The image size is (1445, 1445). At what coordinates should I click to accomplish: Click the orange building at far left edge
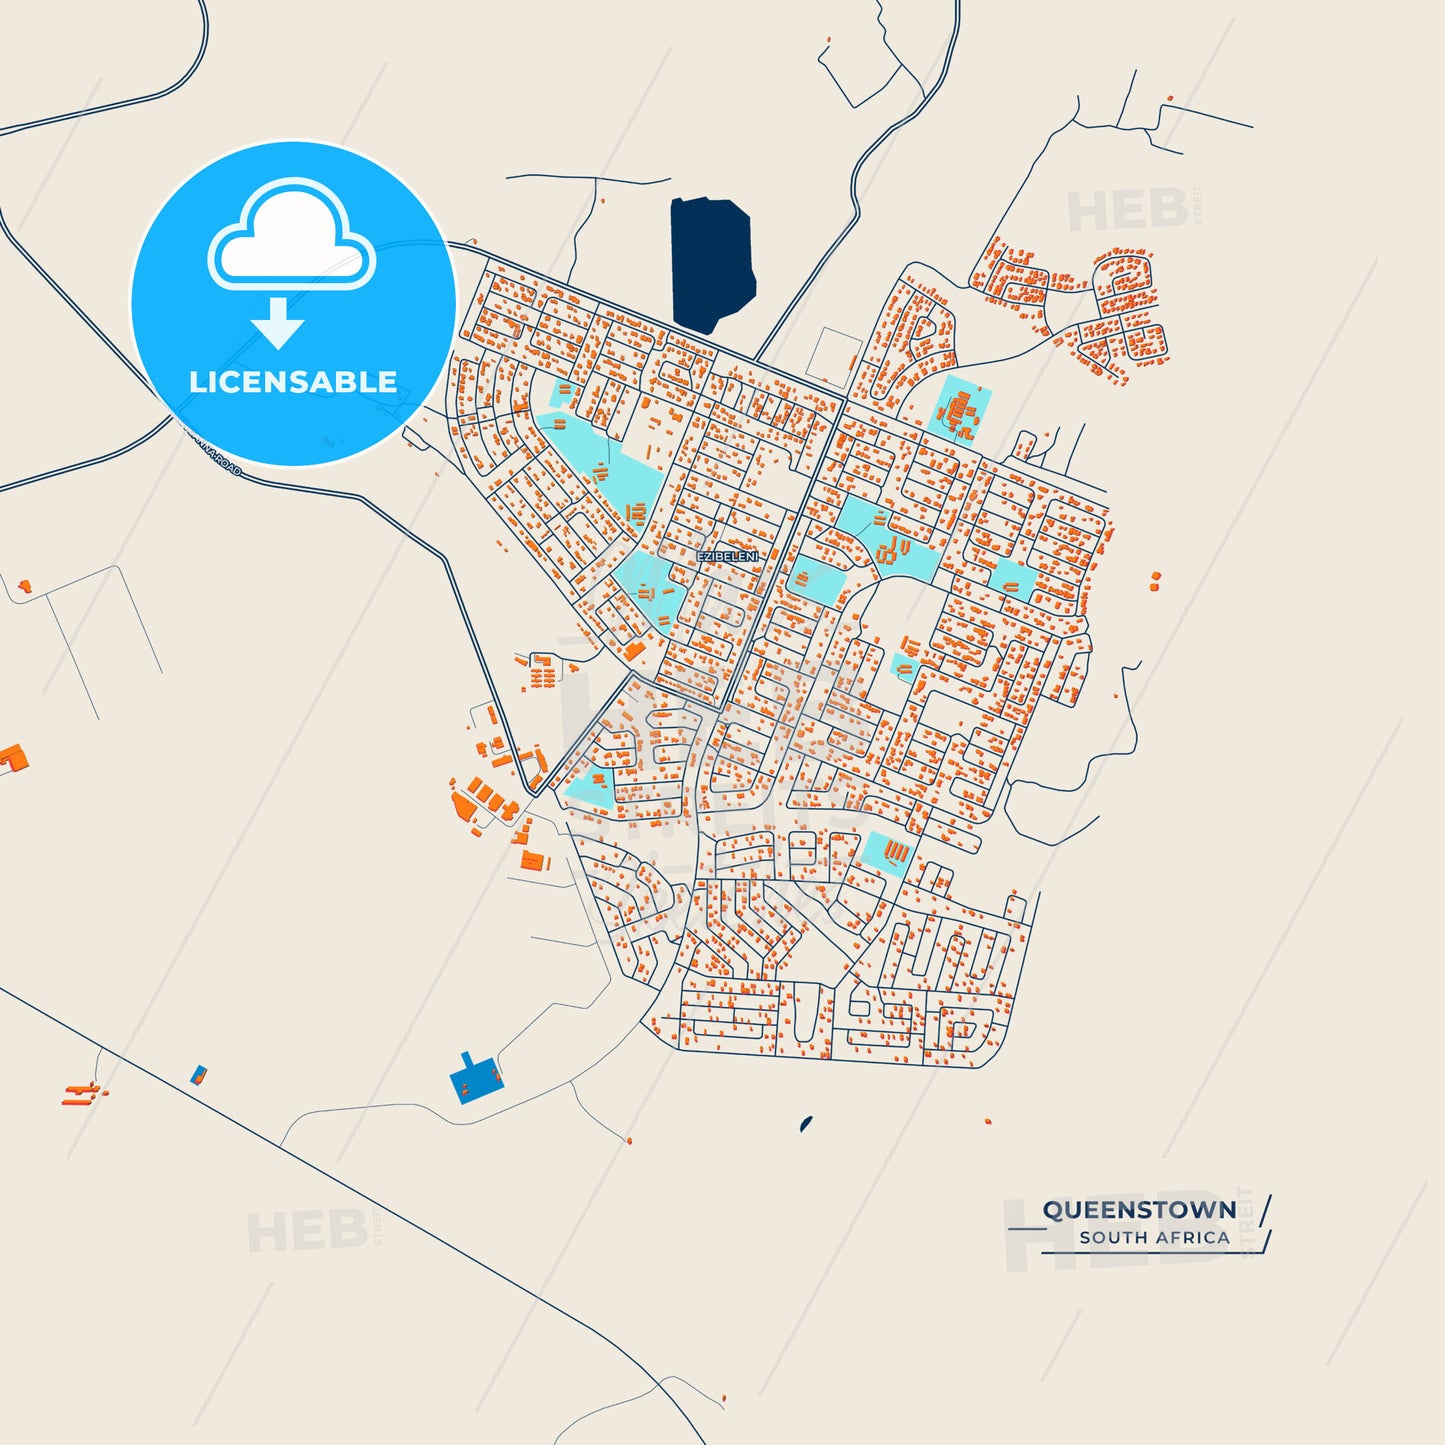(x=12, y=758)
